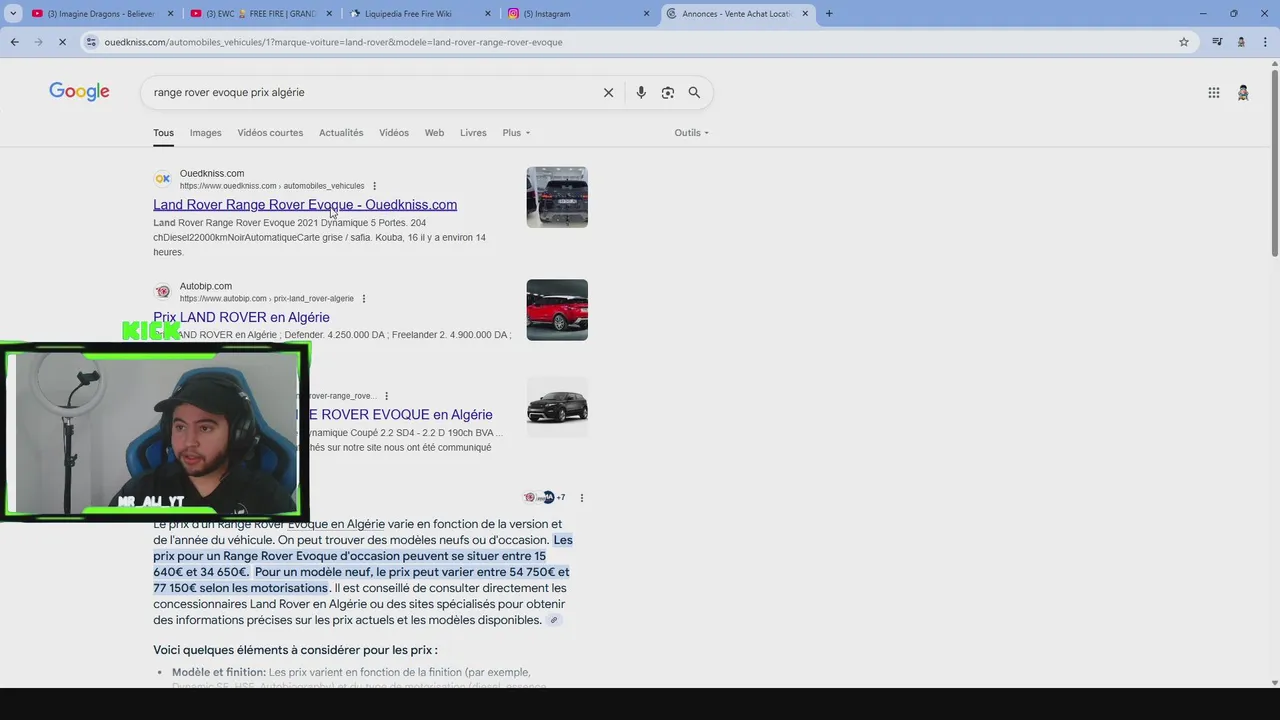Open options for the range_rove result
The image size is (1280, 720).
click(x=386, y=396)
